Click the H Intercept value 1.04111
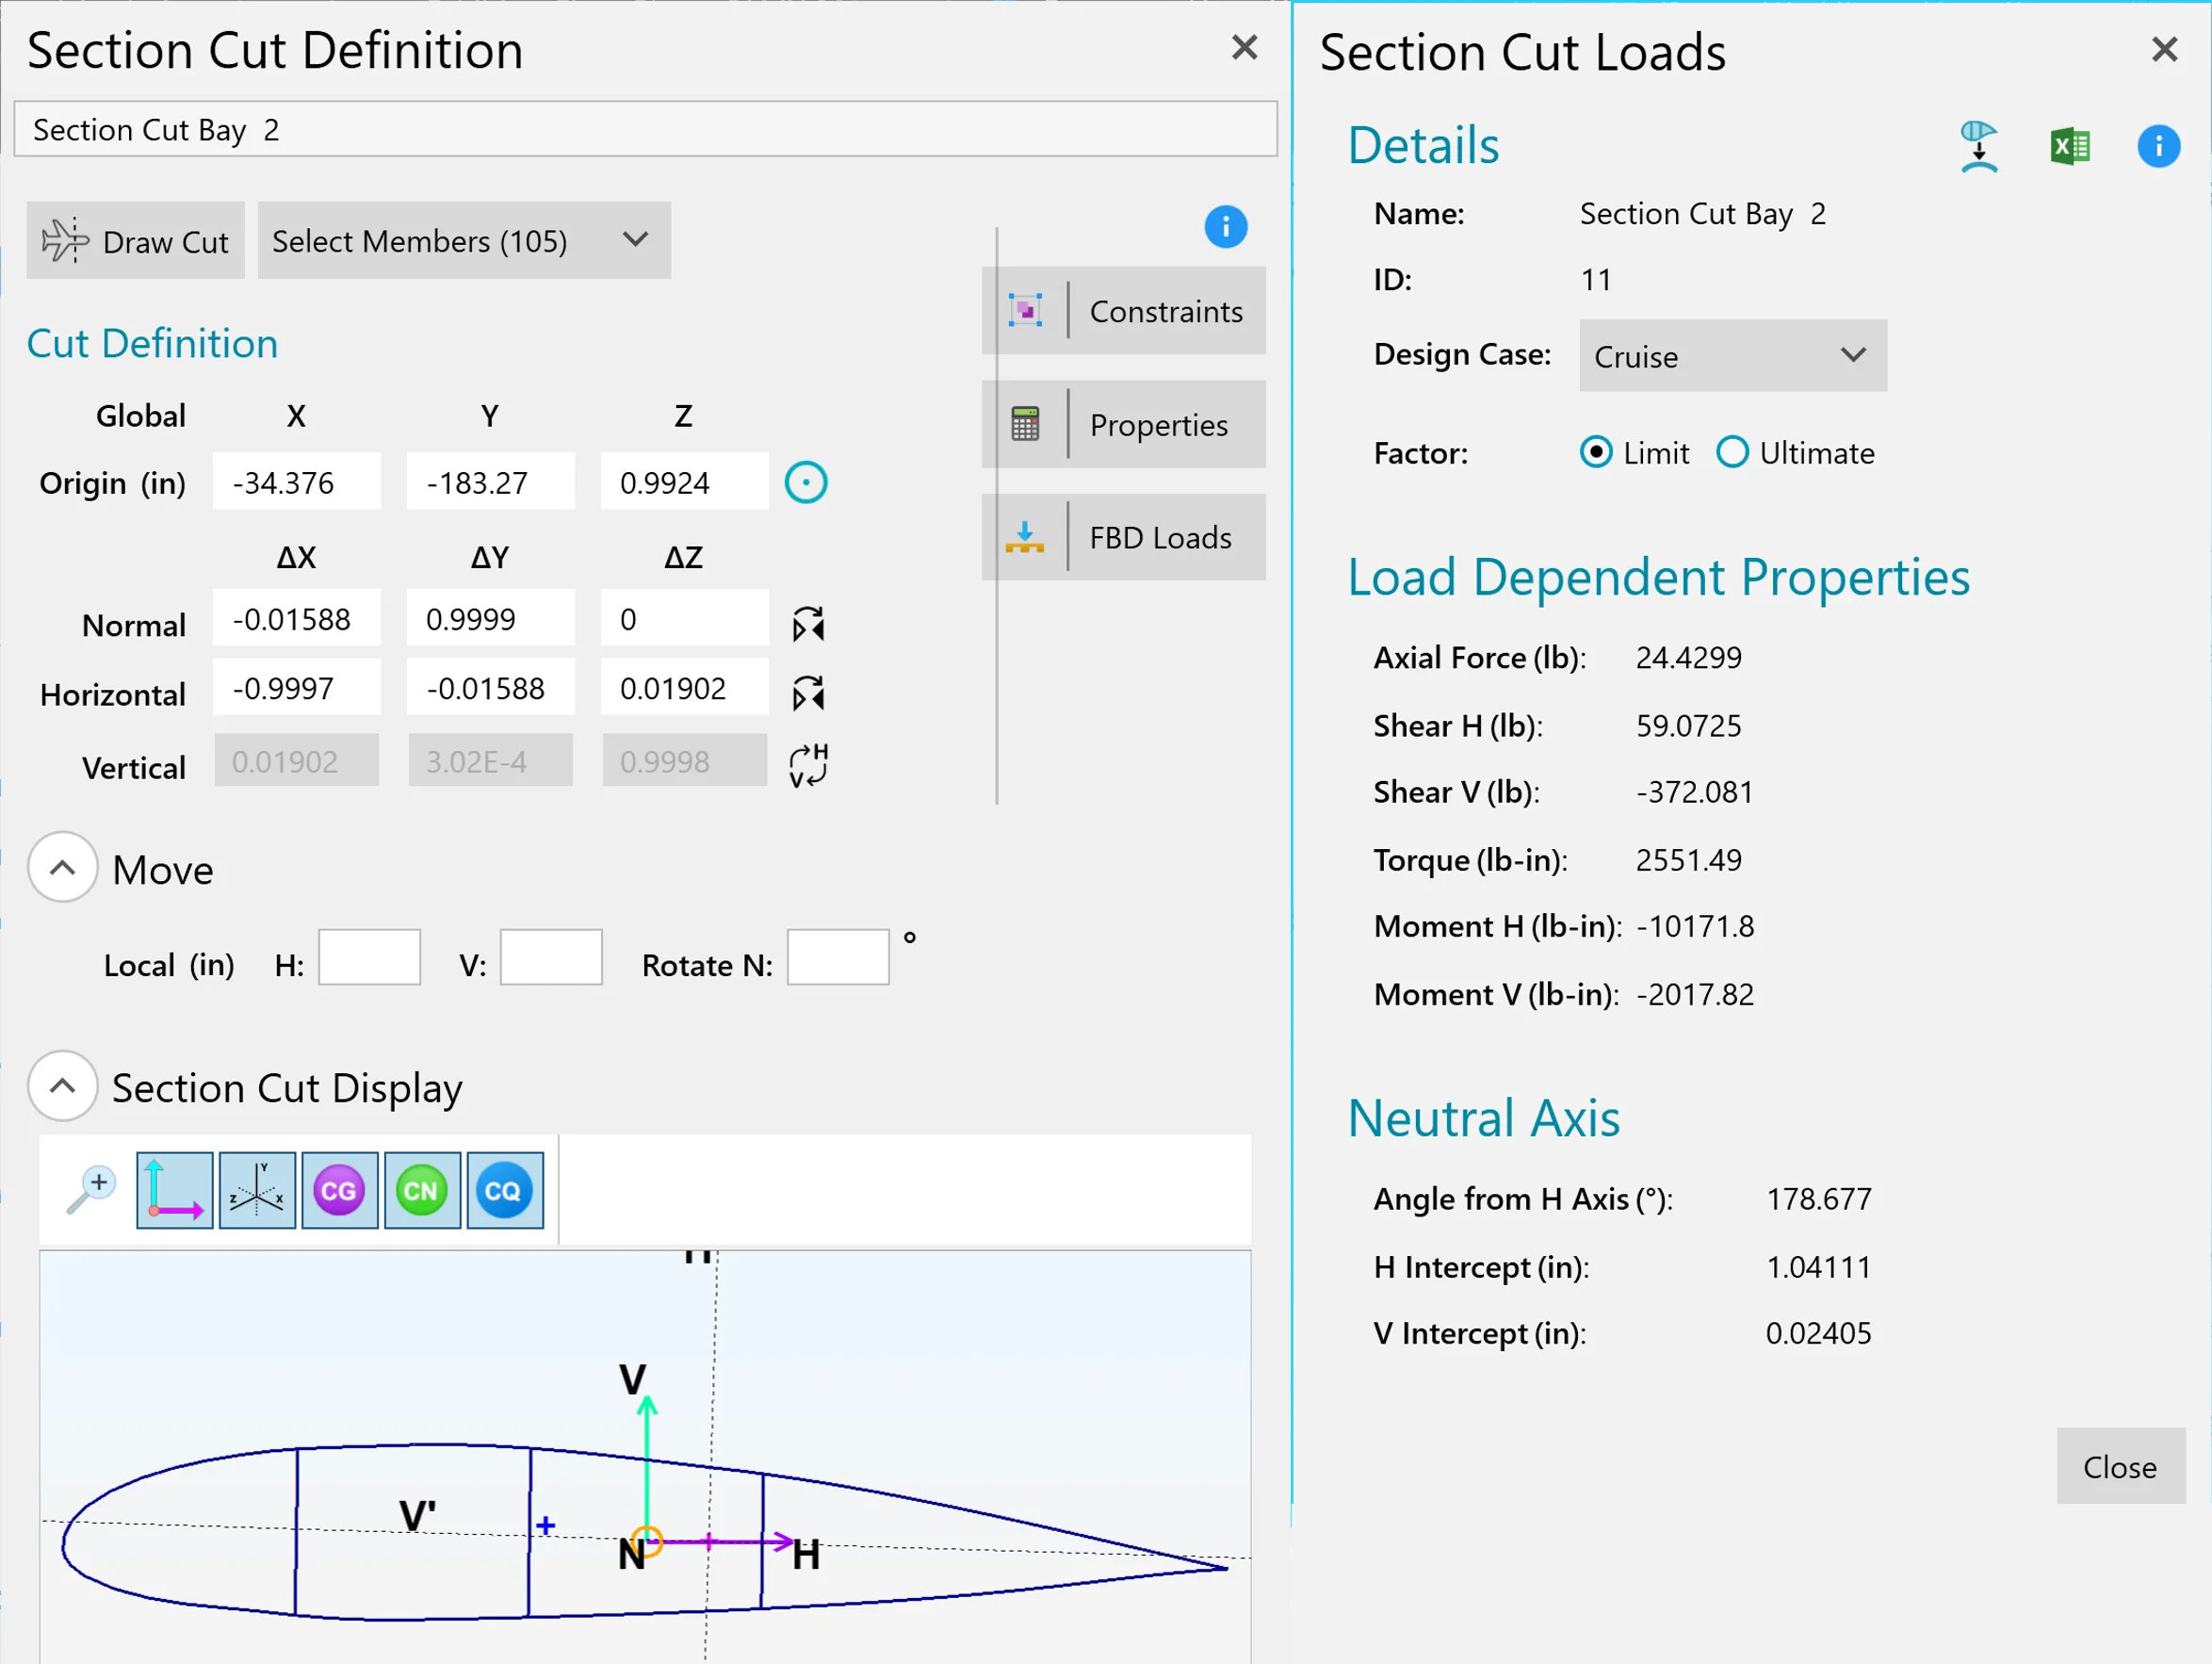The height and width of the screenshot is (1664, 2212). click(1818, 1267)
